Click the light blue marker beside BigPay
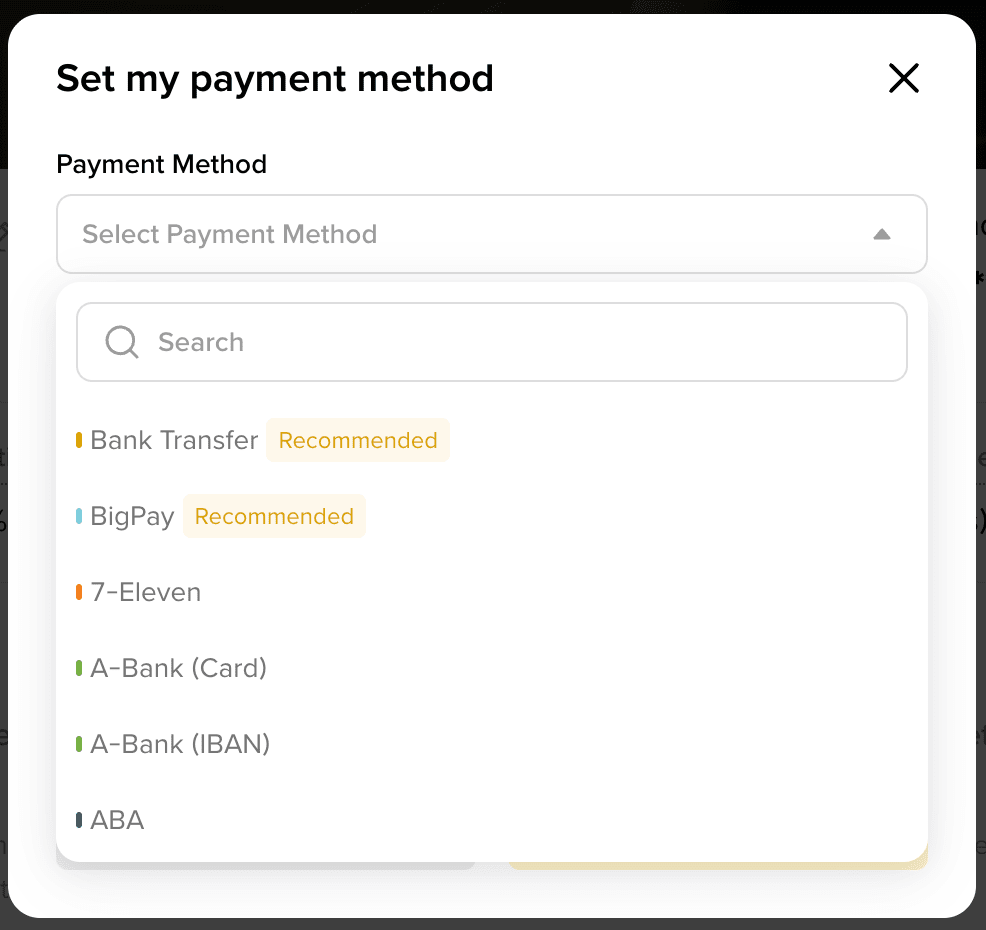 [x=79, y=516]
